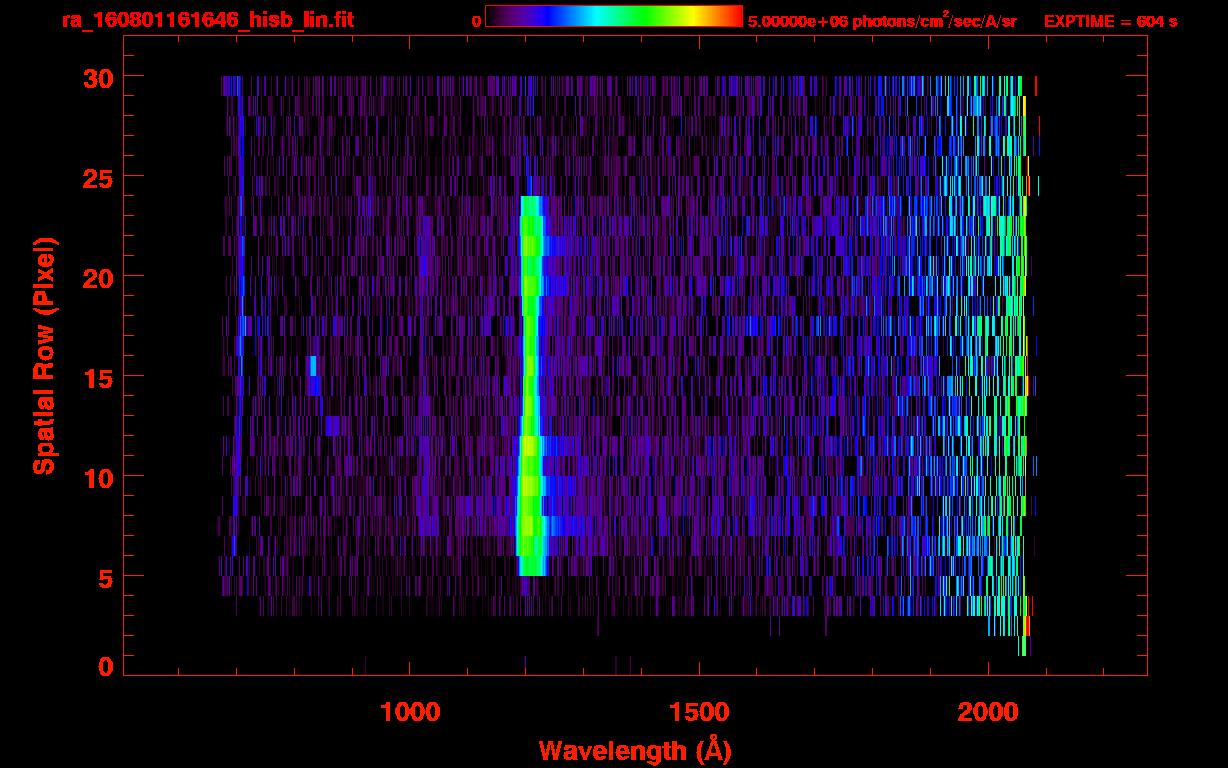Click the EXPTIME = 604 s label
This screenshot has height=768, width=1228.
click(1110, 21)
